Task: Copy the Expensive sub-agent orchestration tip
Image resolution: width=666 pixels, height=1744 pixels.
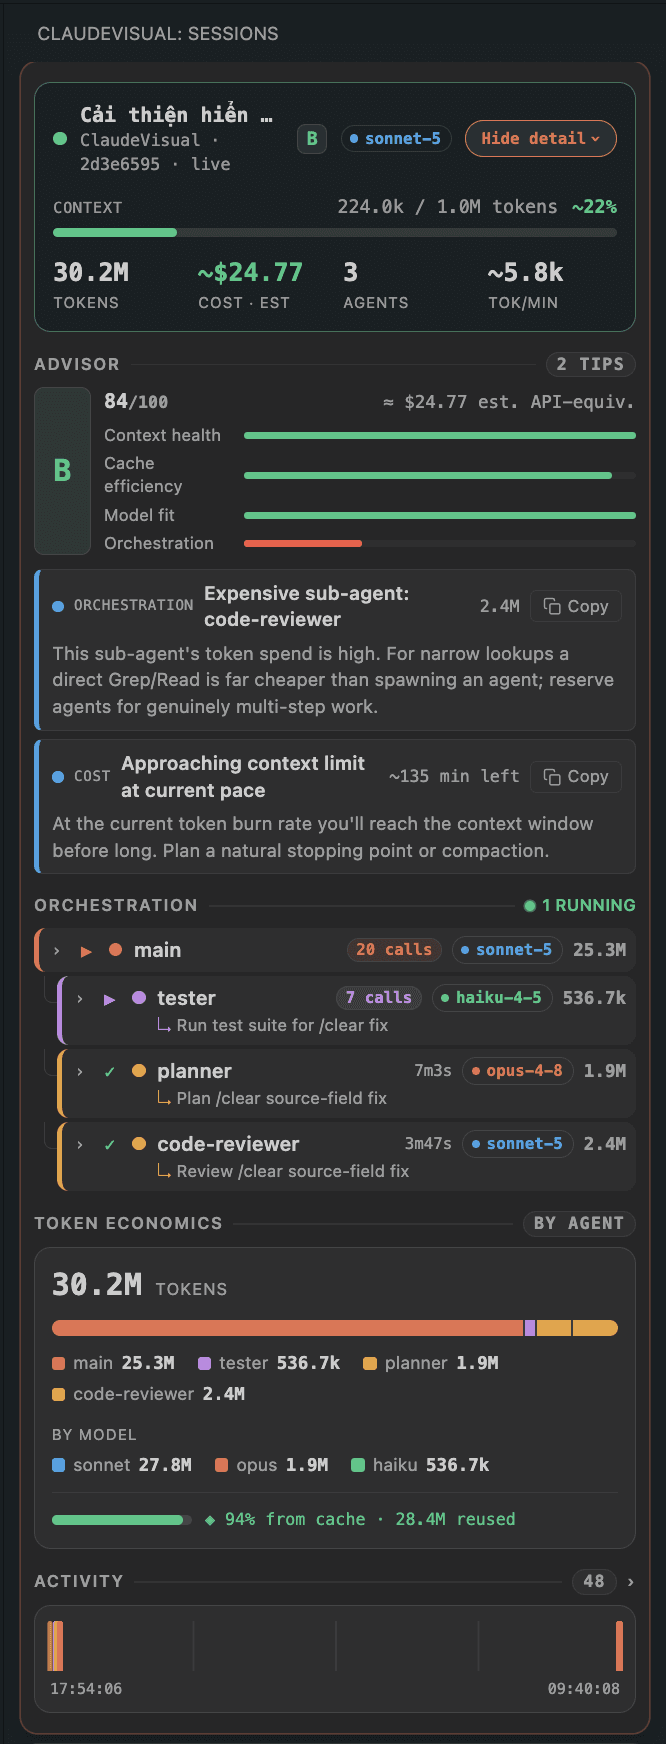Action: (576, 606)
